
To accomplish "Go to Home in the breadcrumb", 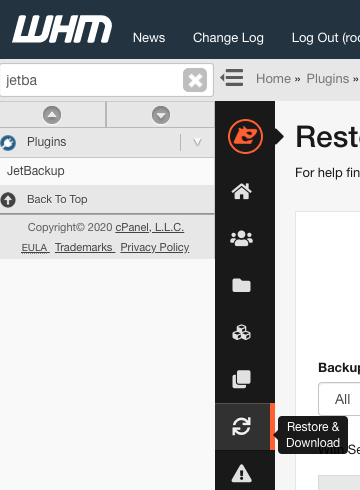I will pyautogui.click(x=273, y=79).
